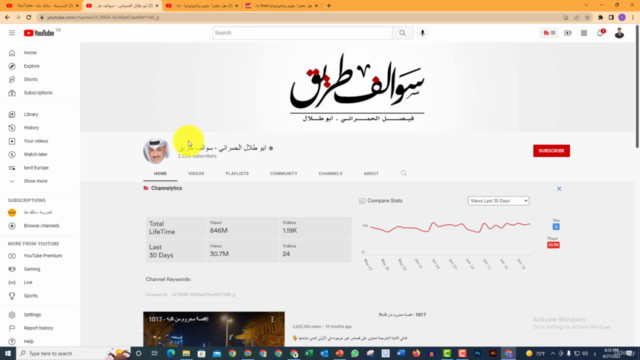The height and width of the screenshot is (360, 640).
Task: Switch to the VIDEOS tab
Action: click(x=196, y=173)
